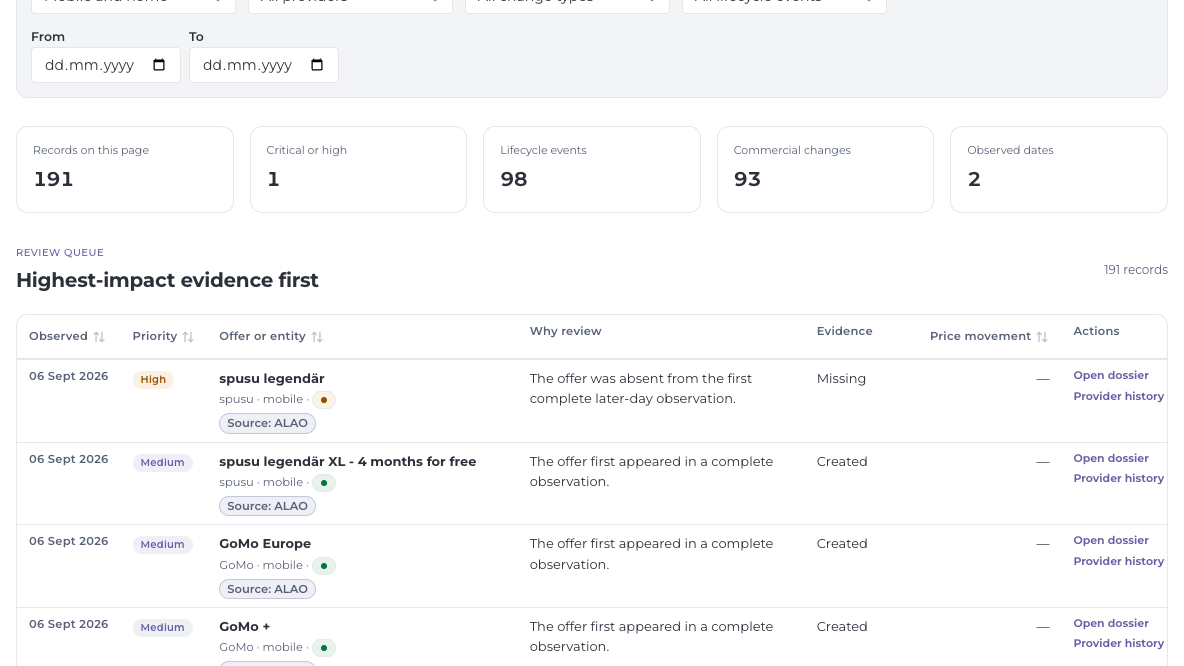Open the From date calendar picker icon
Screen dimensions: 1184x666
(159, 65)
